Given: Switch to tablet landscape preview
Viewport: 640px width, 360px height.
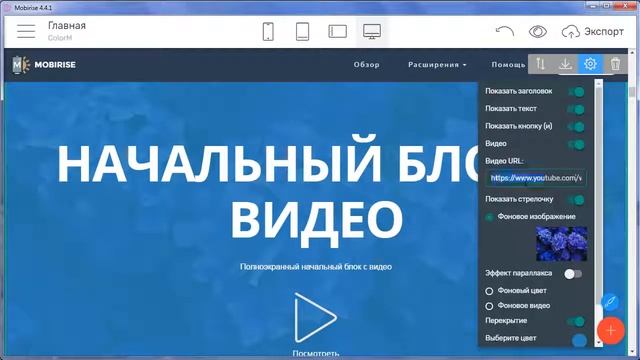Looking at the screenshot, I should (338, 31).
